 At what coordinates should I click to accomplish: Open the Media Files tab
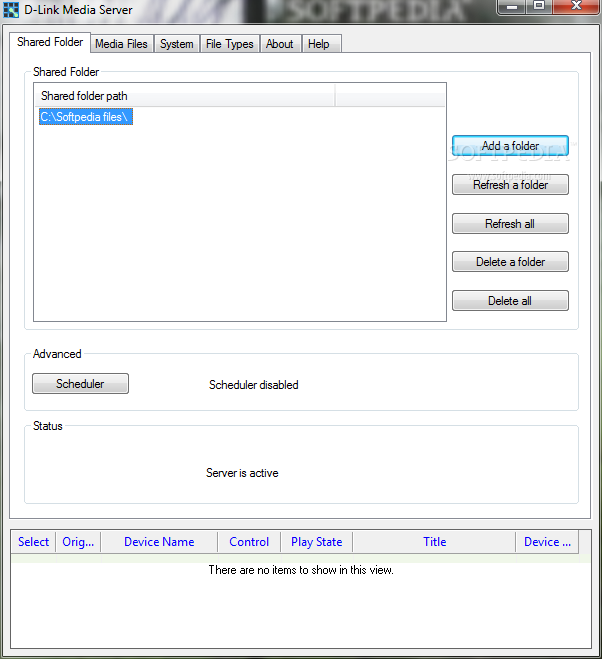pyautogui.click(x=121, y=44)
